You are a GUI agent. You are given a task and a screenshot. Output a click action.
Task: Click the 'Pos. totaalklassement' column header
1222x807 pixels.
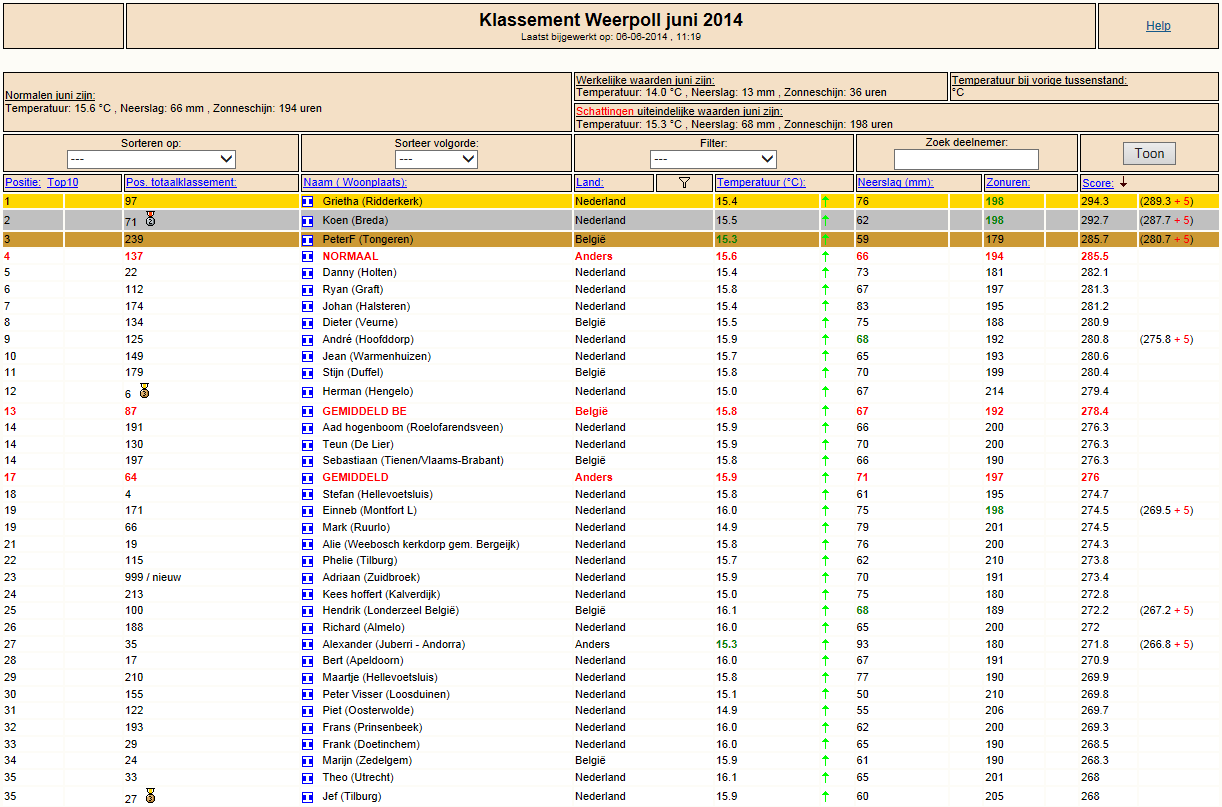[x=181, y=183]
